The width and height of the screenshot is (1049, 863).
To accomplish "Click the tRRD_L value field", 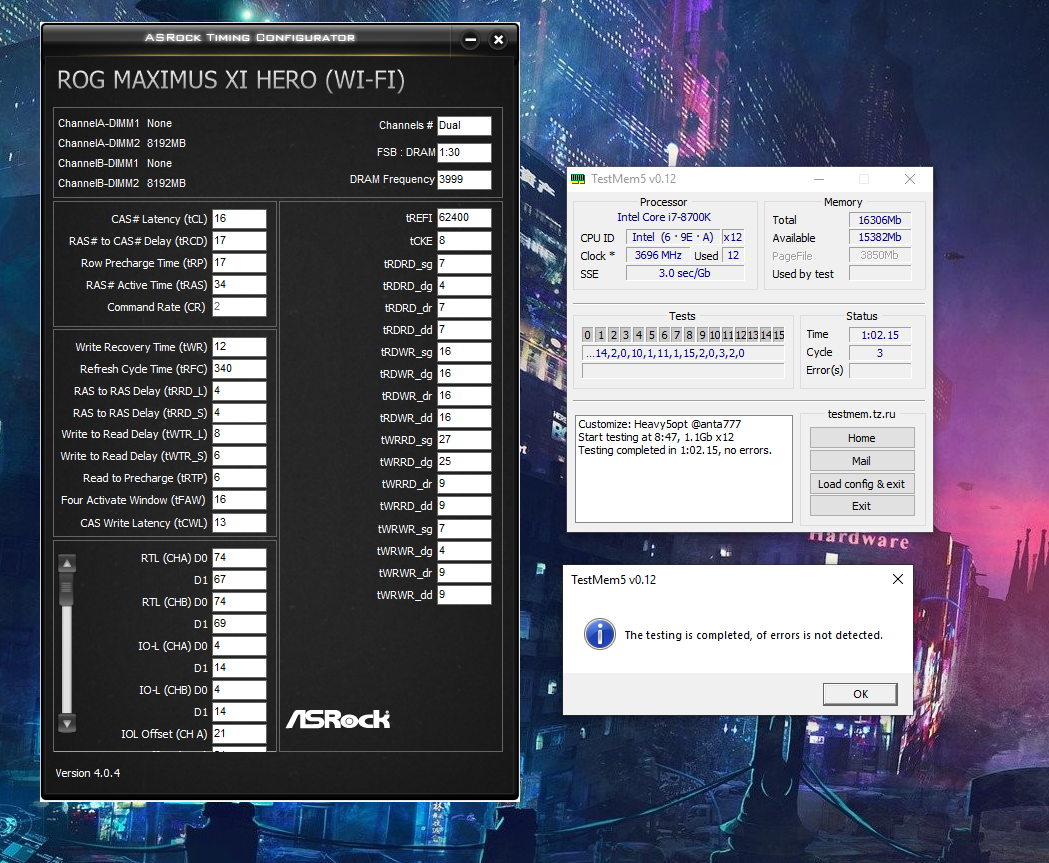I will pyautogui.click(x=240, y=391).
